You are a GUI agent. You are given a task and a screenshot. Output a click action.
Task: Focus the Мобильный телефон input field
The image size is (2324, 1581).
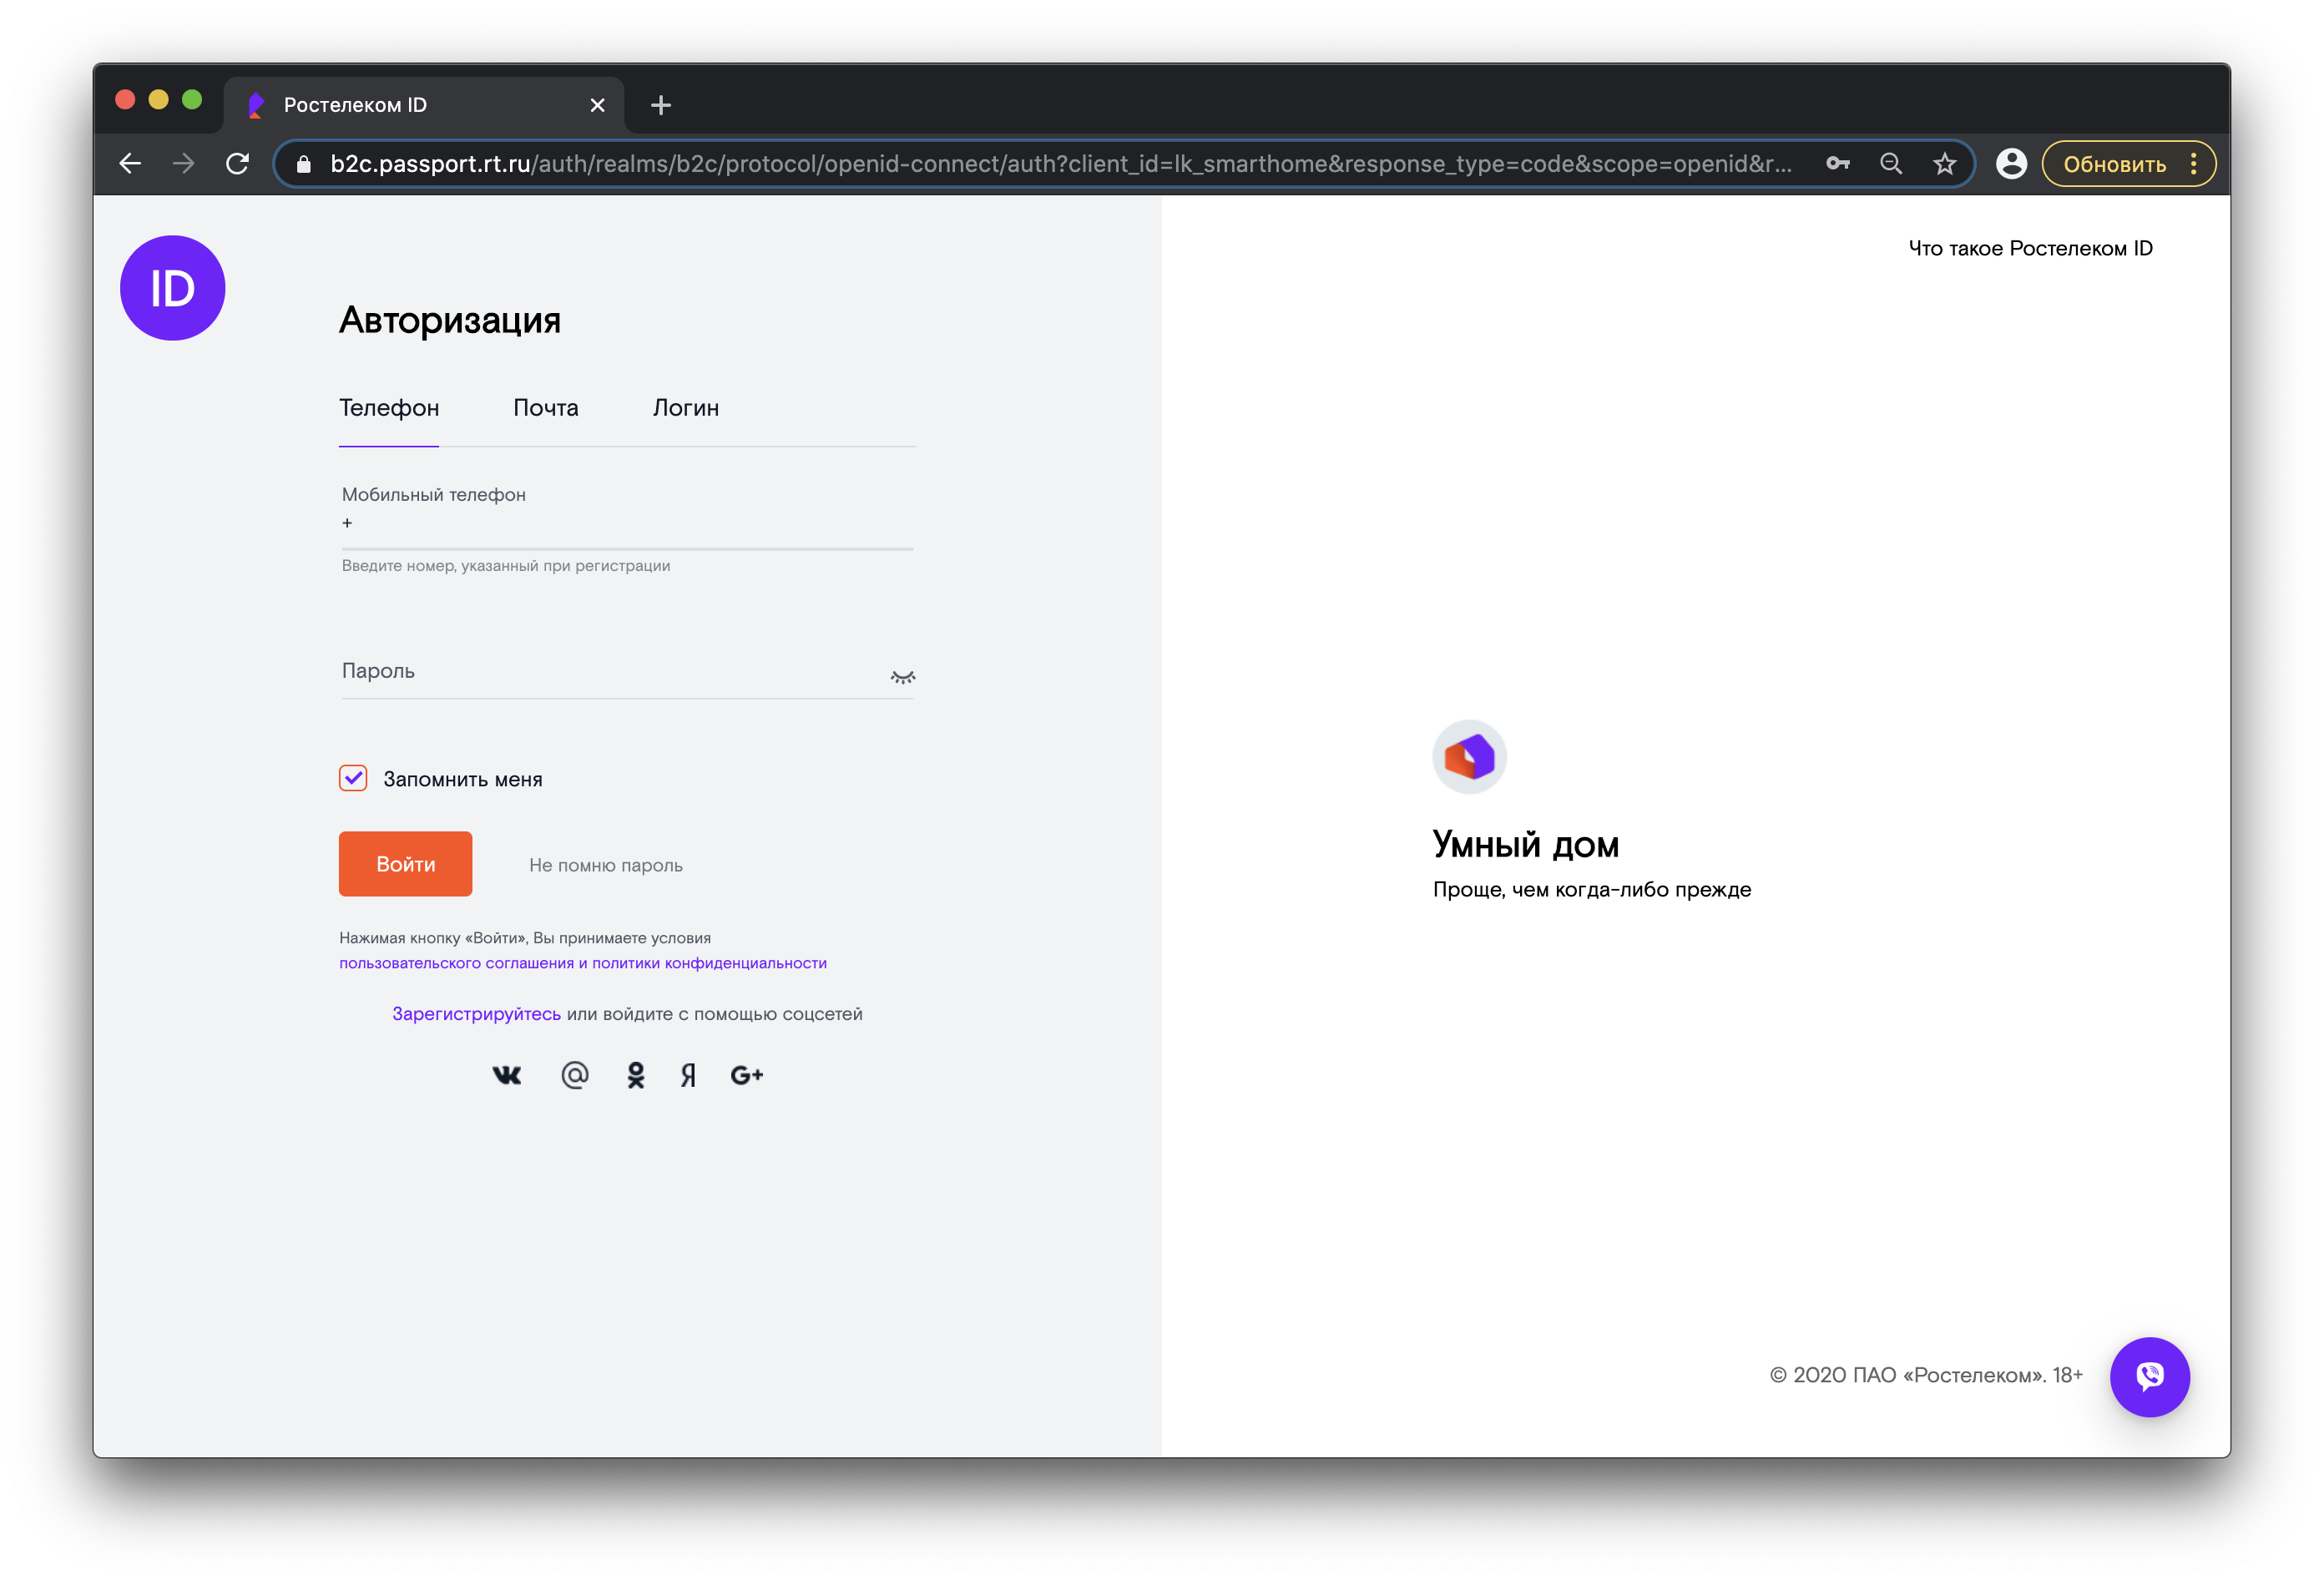627,524
